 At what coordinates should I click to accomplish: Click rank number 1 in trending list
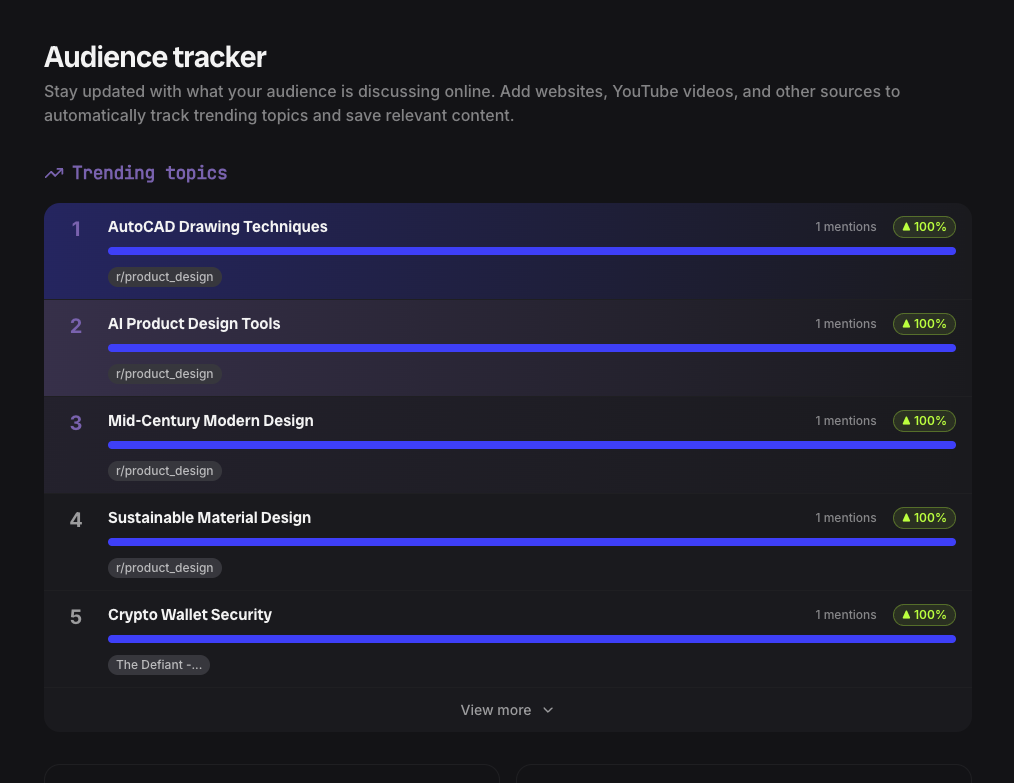[x=76, y=229]
